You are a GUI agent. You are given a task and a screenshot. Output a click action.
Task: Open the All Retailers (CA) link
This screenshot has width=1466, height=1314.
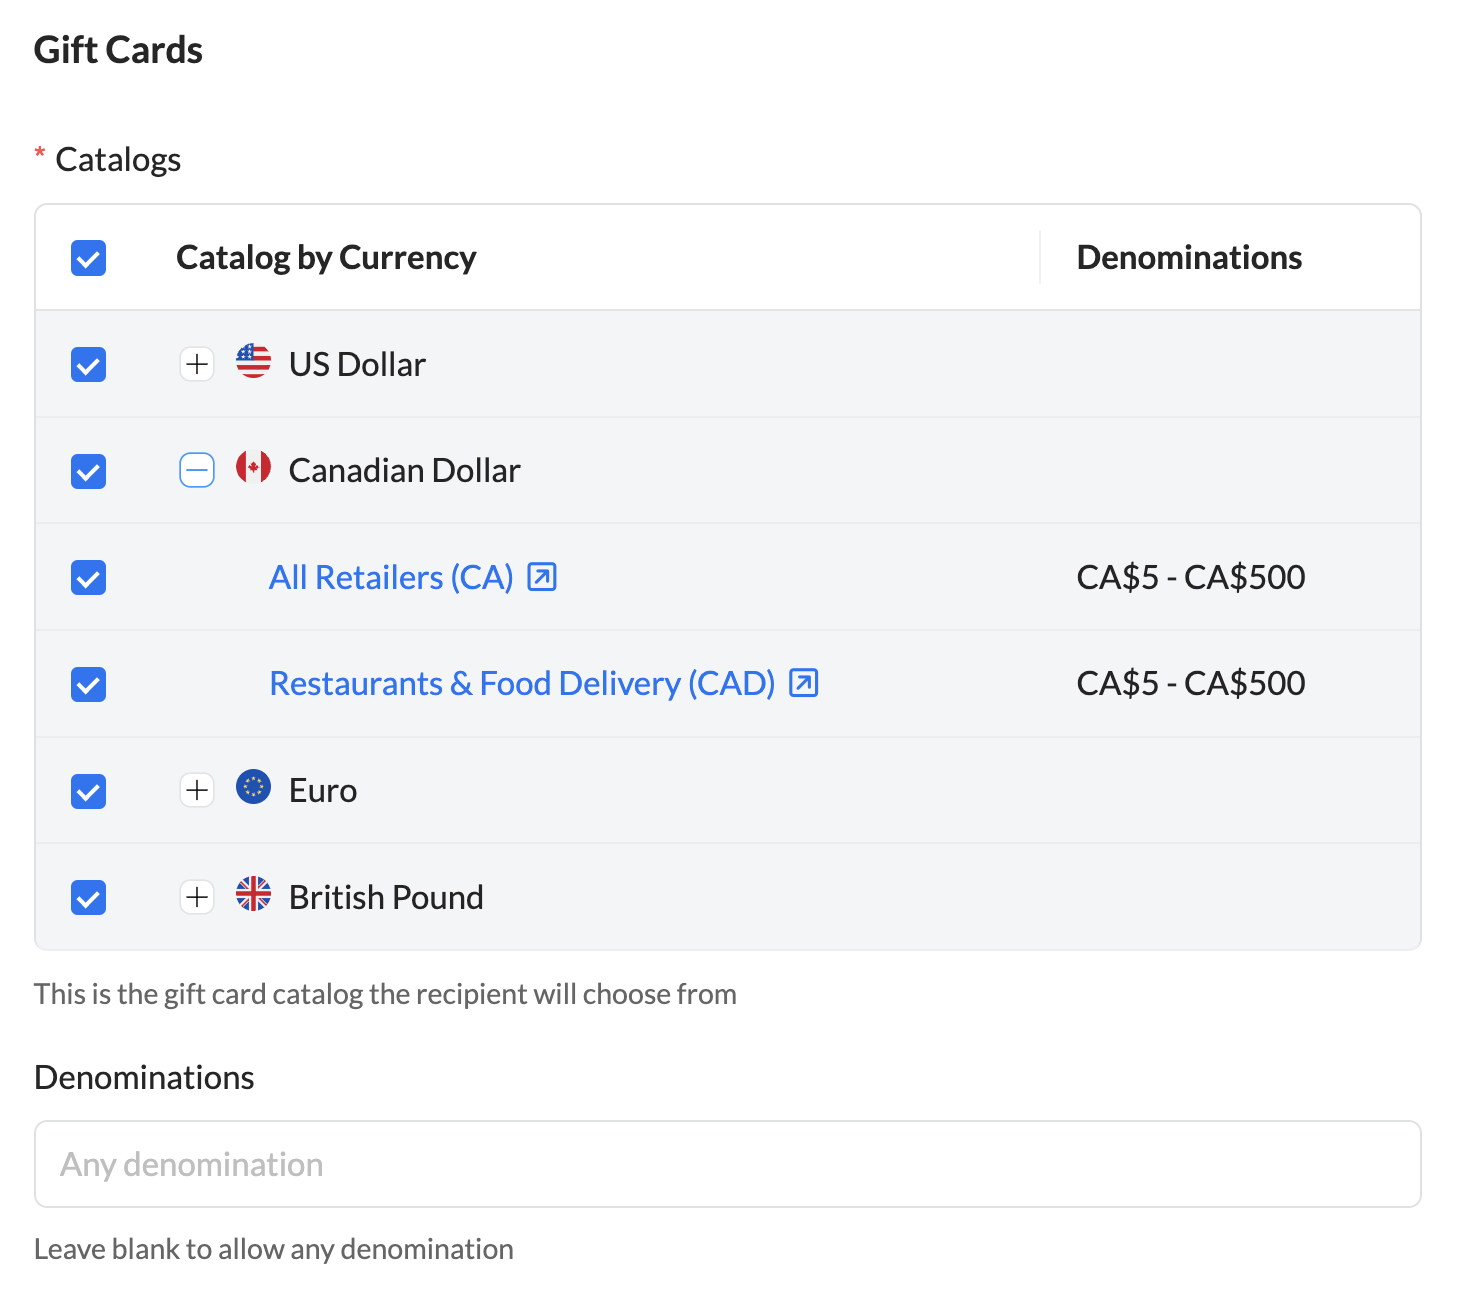[391, 578]
